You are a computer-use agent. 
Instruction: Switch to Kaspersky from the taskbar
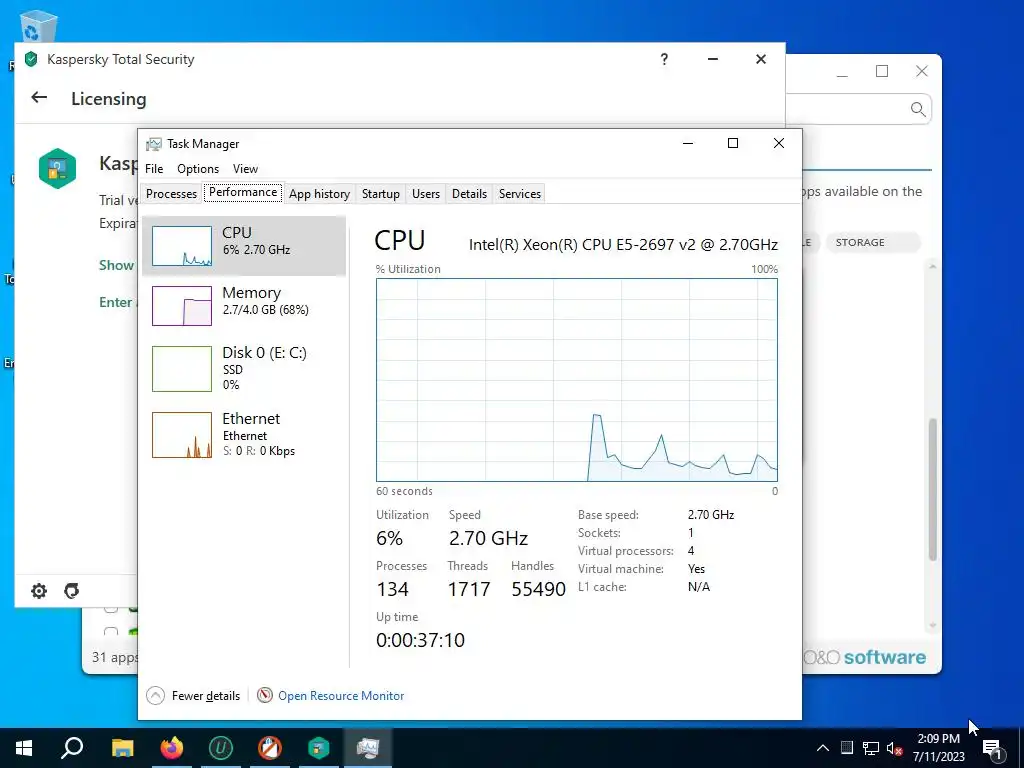[x=319, y=748]
